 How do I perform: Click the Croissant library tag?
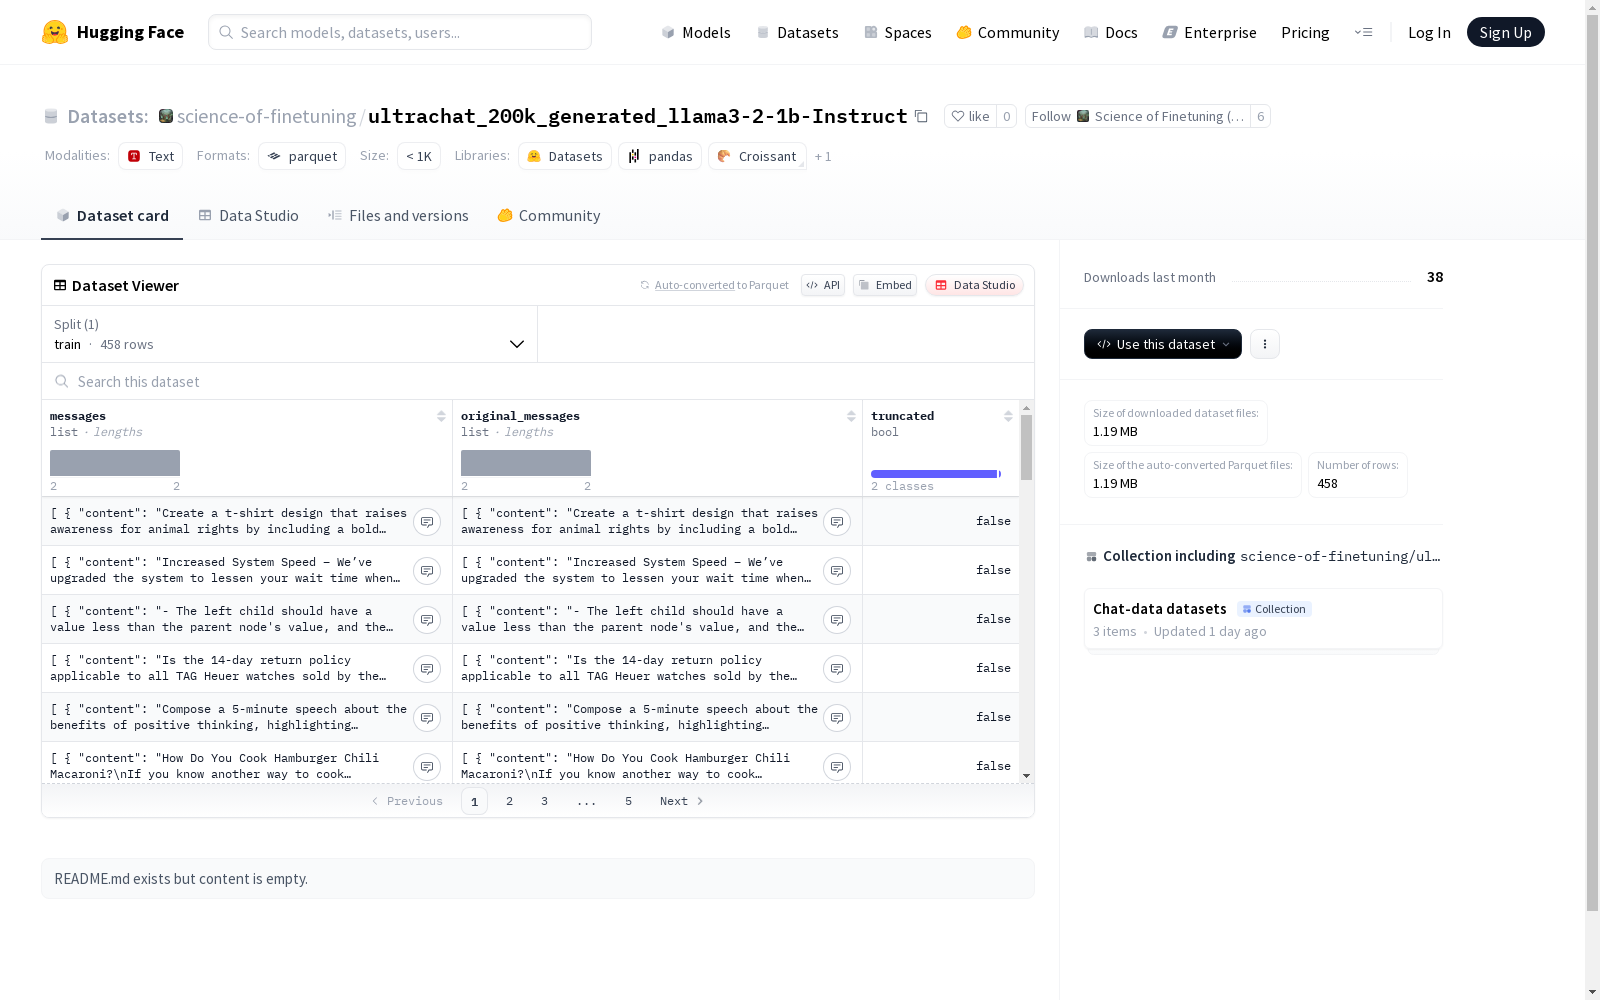tap(757, 156)
